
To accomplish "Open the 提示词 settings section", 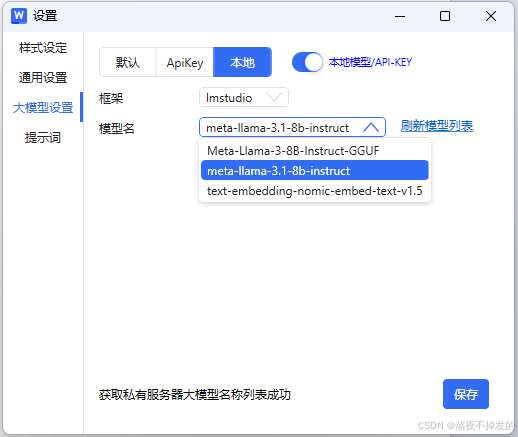I will (43, 137).
